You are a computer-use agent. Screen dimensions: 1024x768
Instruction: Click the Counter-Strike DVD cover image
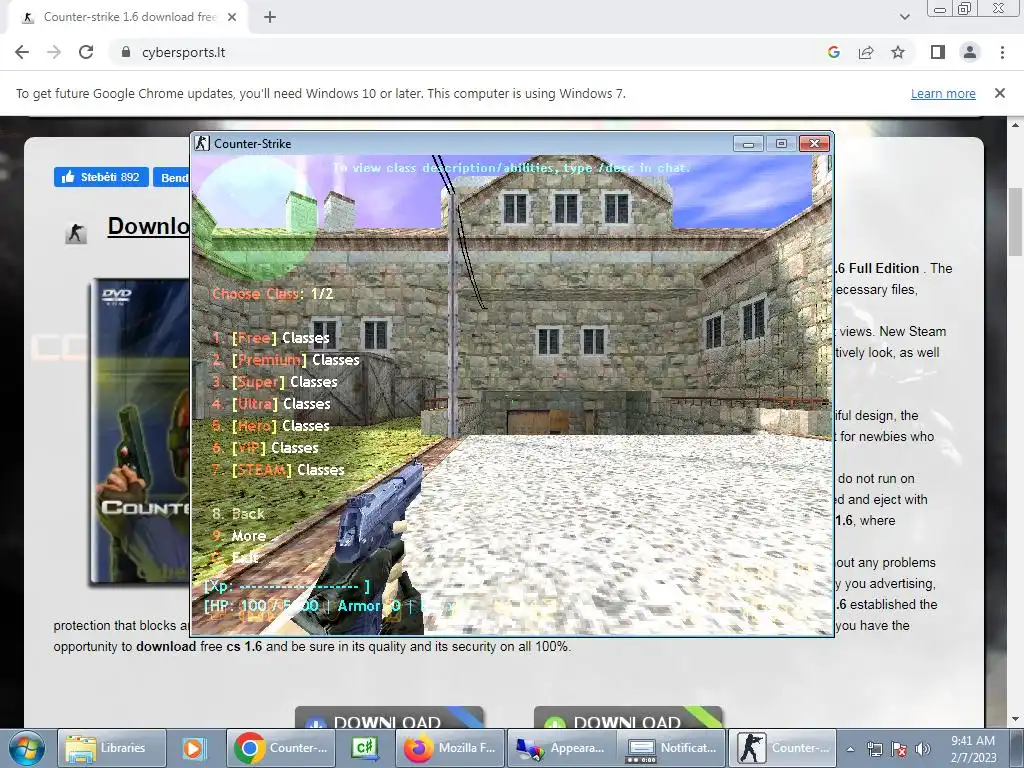(139, 431)
